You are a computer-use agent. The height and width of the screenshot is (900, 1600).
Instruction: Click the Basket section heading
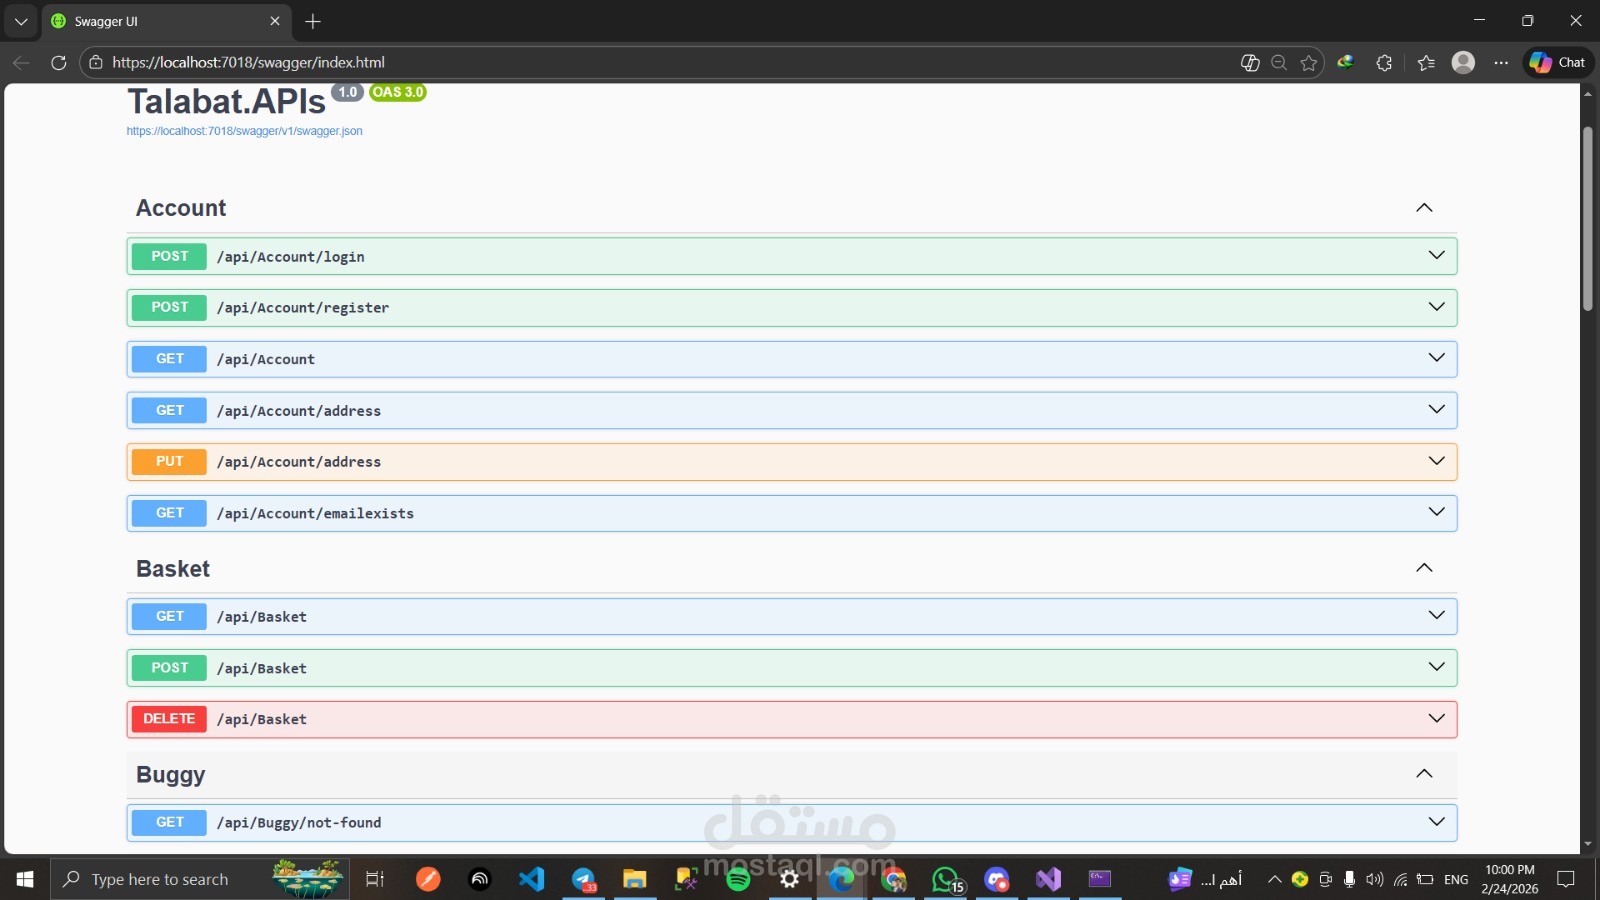tap(173, 569)
